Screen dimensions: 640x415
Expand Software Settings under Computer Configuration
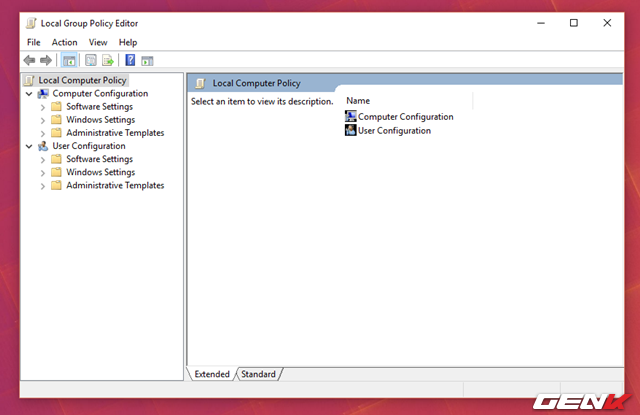pos(43,108)
